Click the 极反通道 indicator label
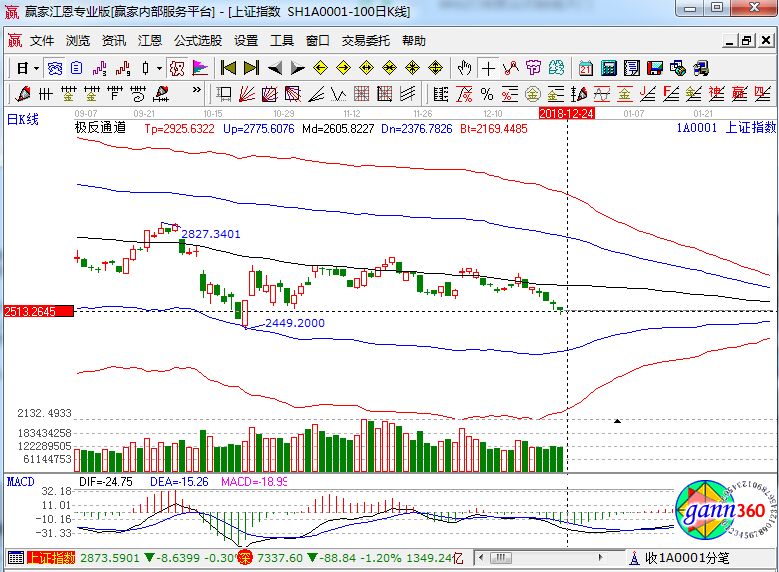This screenshot has height=572, width=779. tap(100, 128)
